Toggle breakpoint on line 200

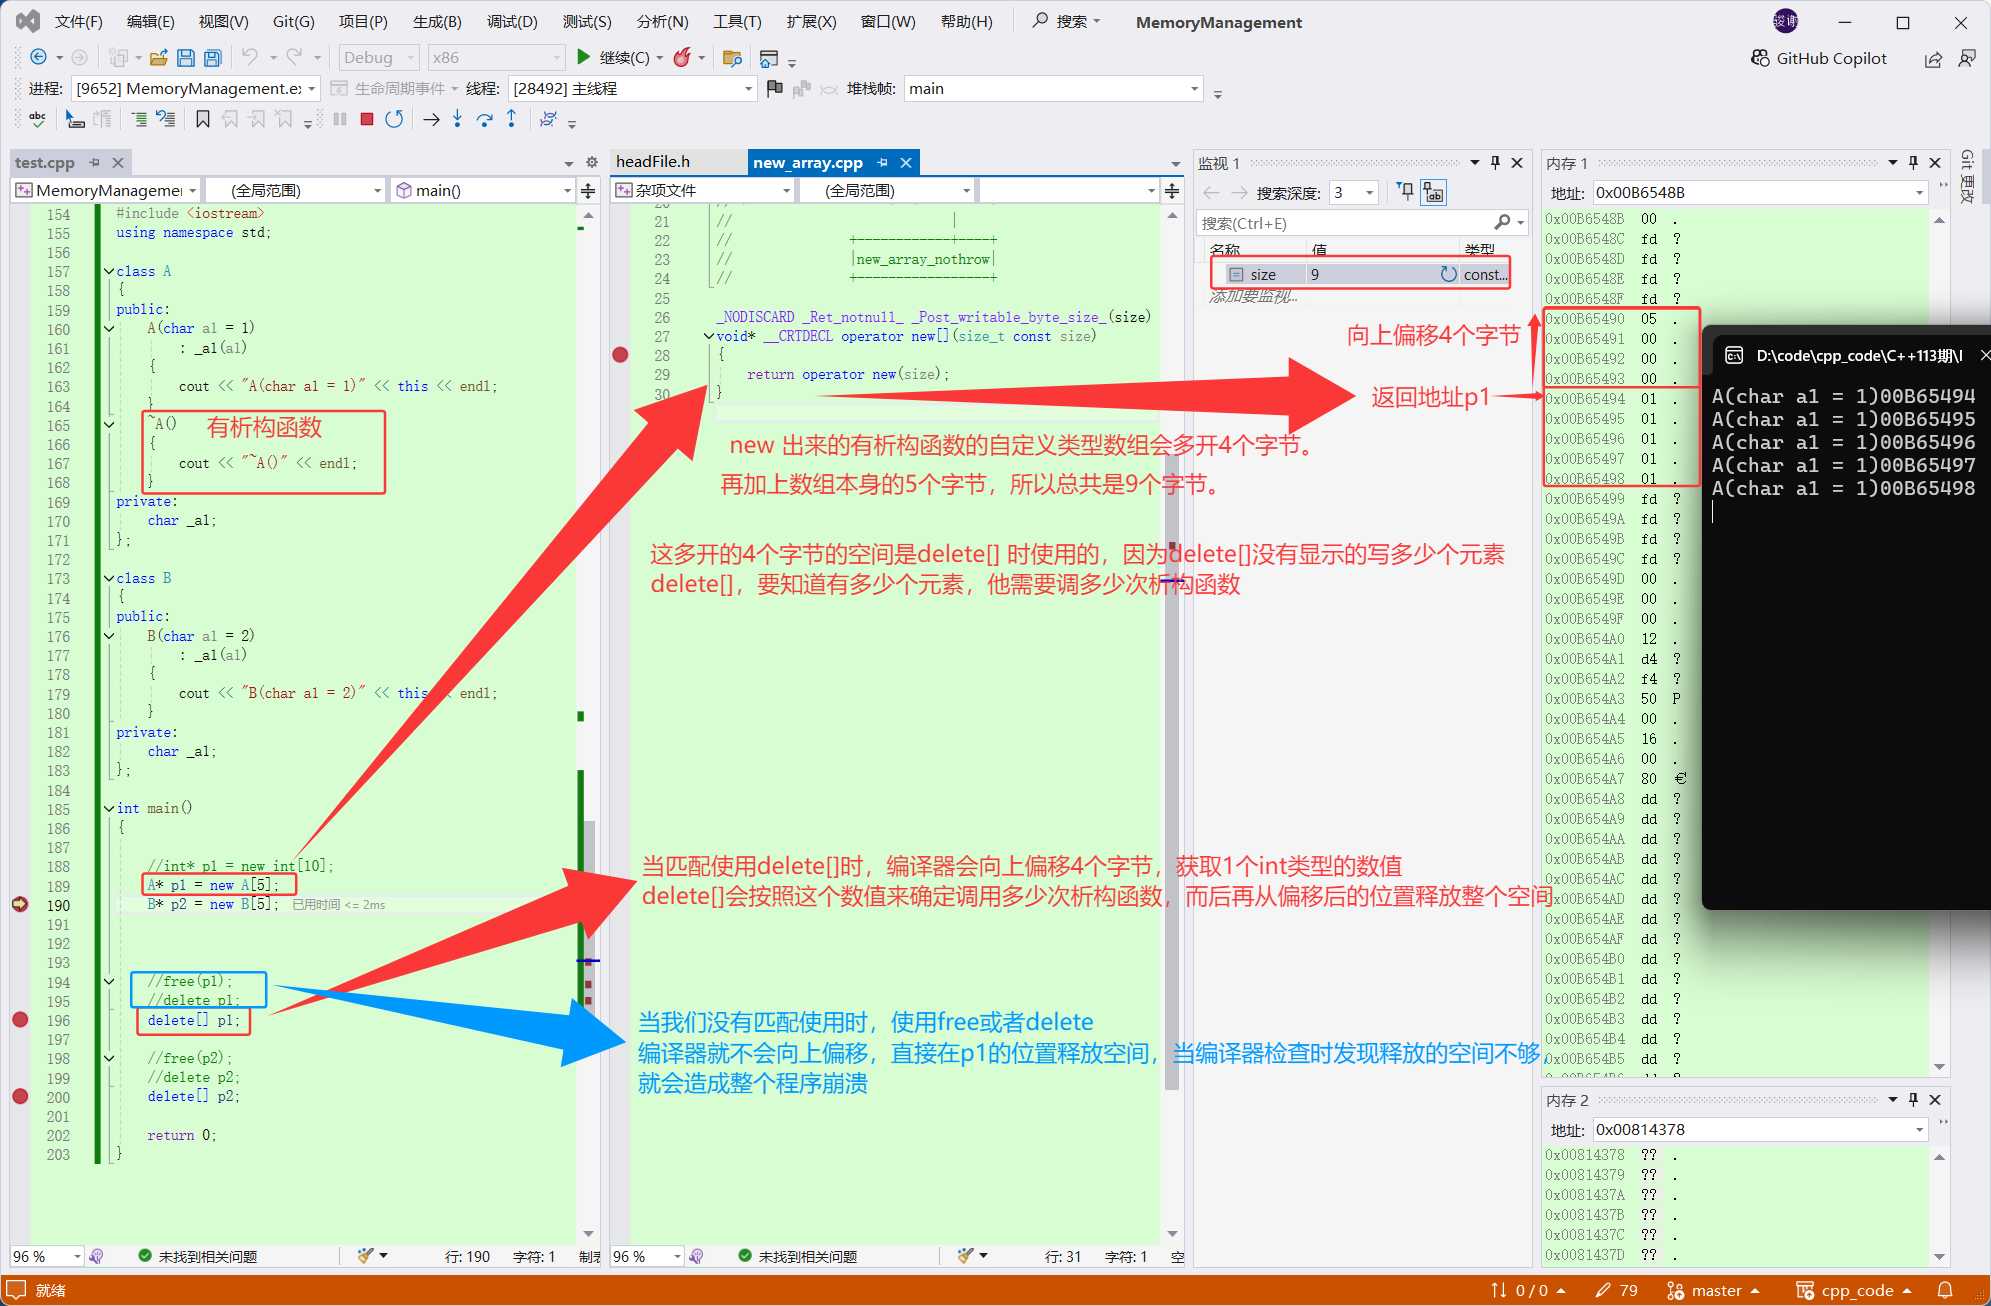click(x=20, y=1096)
